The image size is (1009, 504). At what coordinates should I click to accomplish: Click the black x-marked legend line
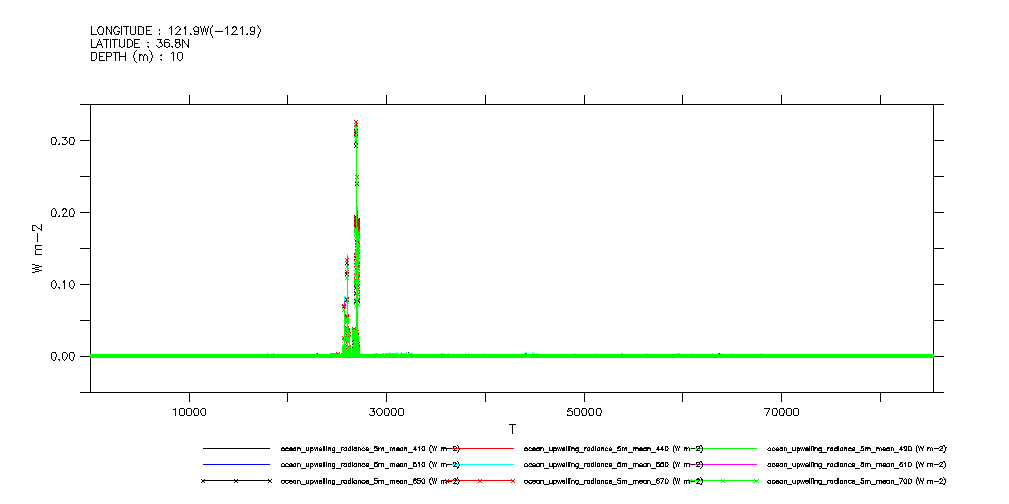tap(236, 481)
